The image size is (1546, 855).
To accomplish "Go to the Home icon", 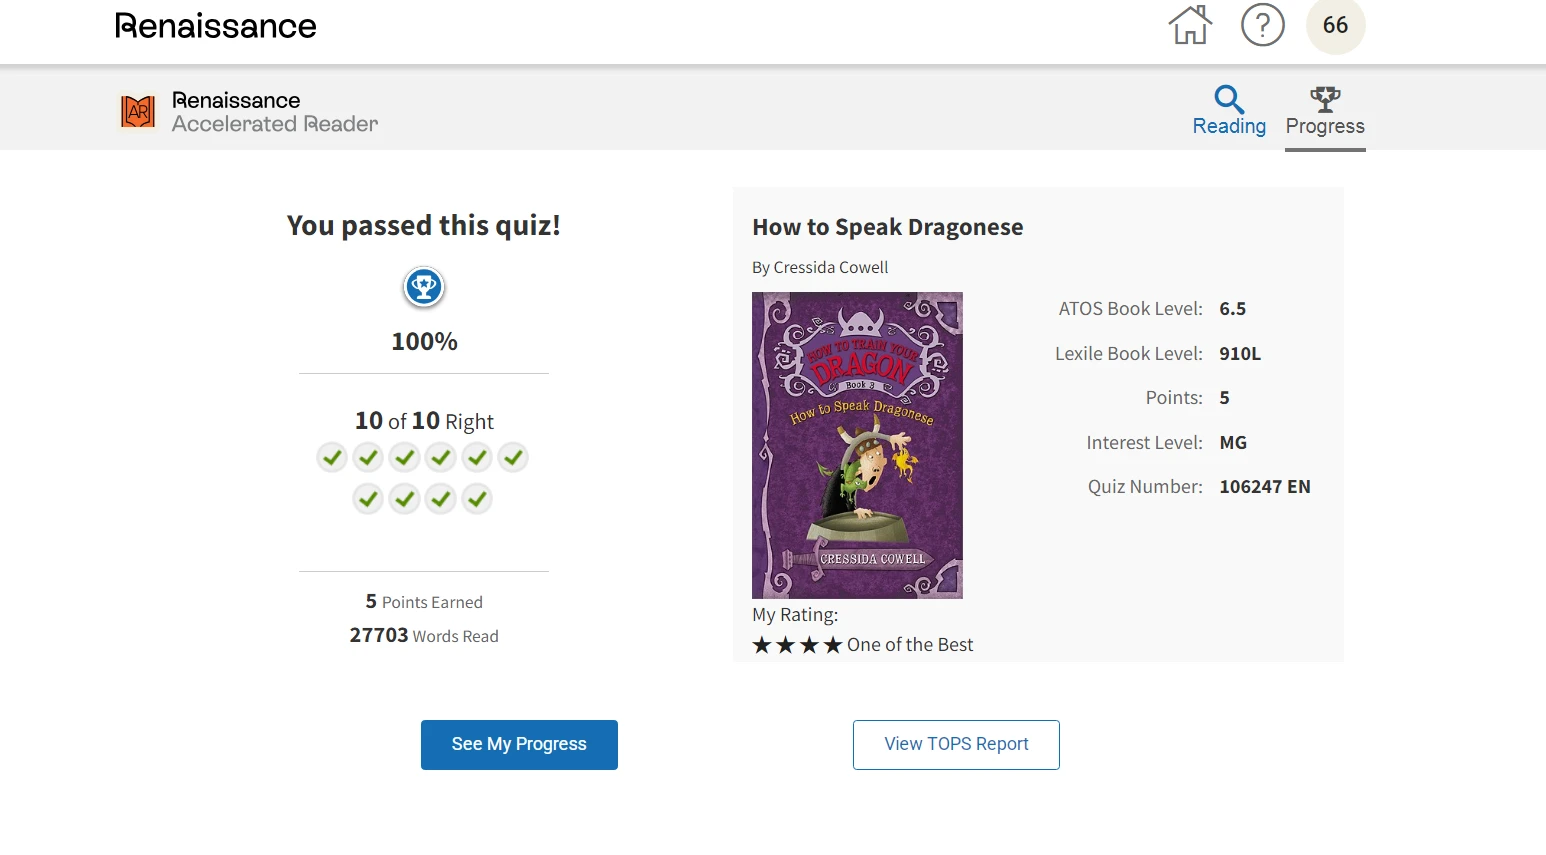I will click(x=1190, y=25).
